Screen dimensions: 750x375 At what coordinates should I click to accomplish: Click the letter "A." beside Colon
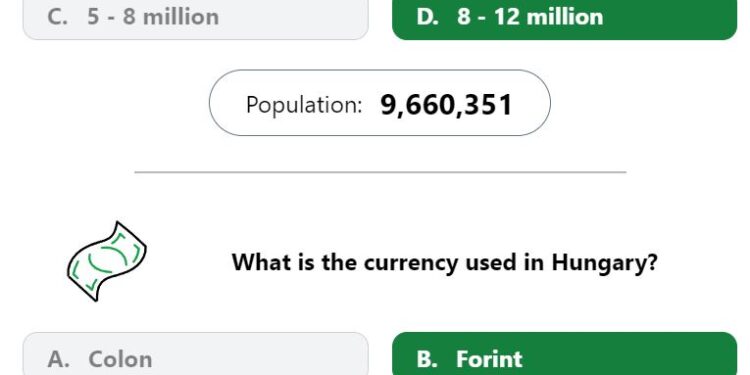pos(59,359)
